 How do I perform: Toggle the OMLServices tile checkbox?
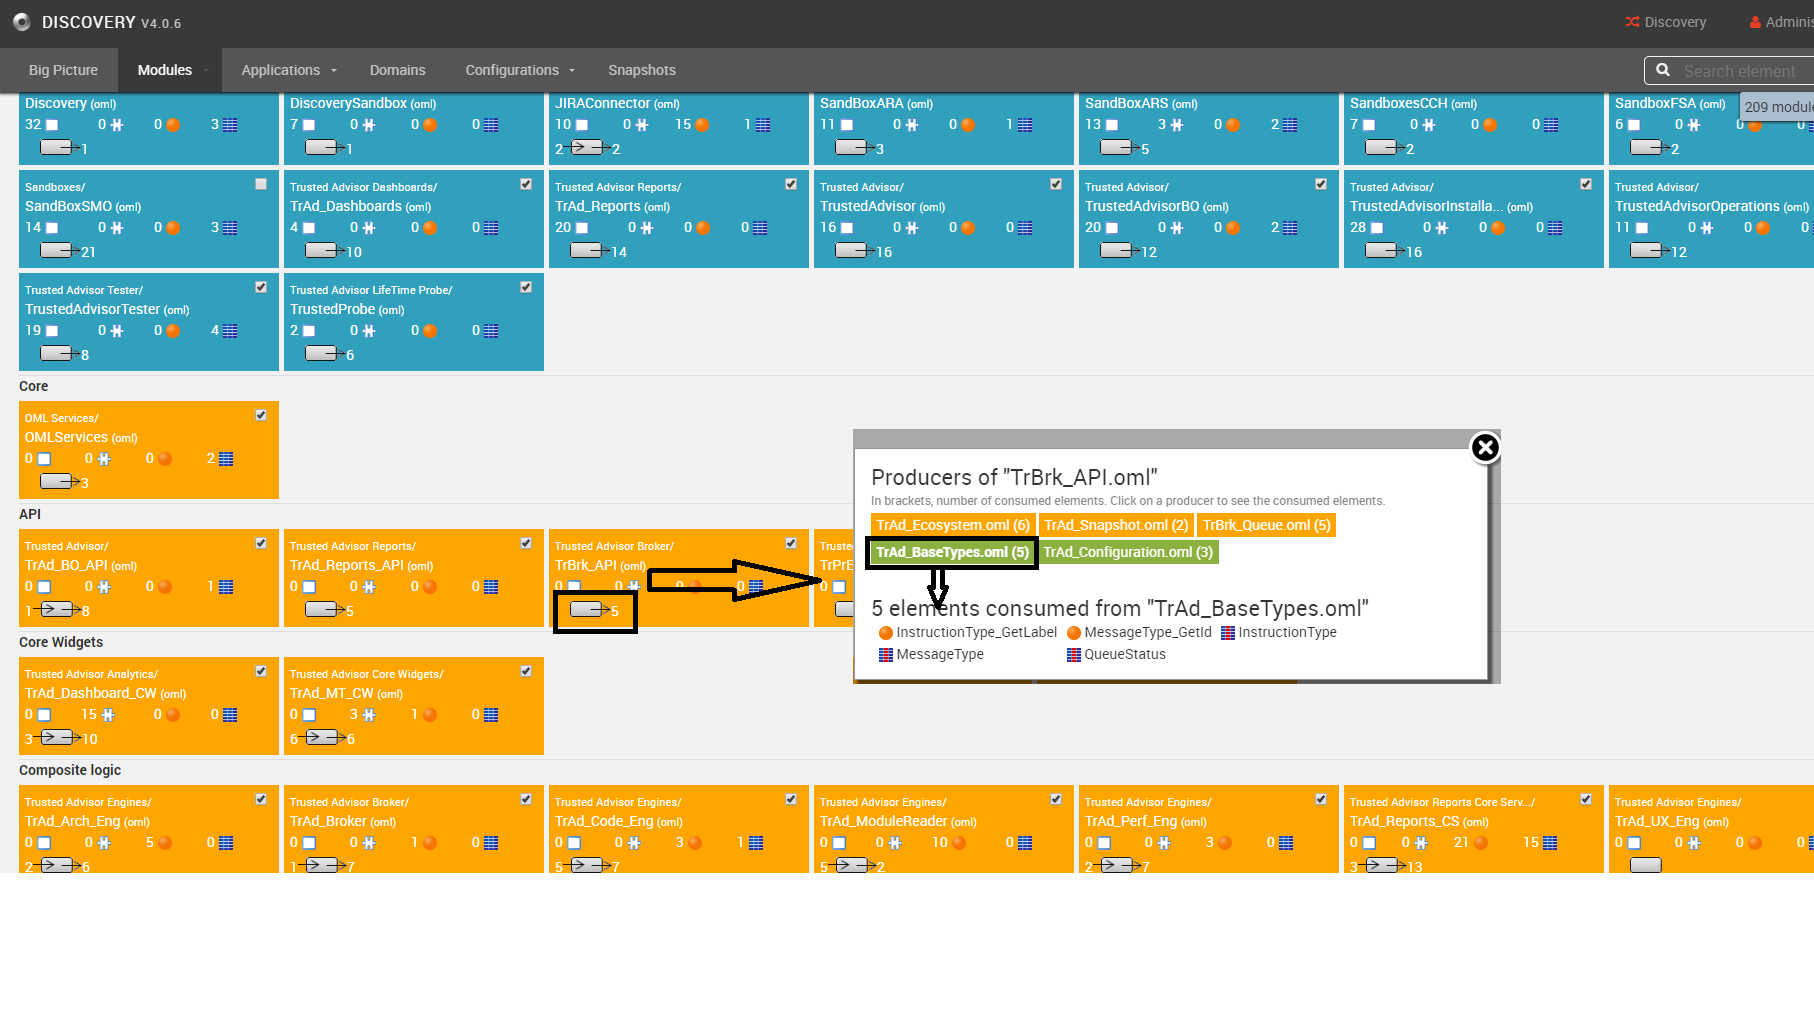point(261,415)
